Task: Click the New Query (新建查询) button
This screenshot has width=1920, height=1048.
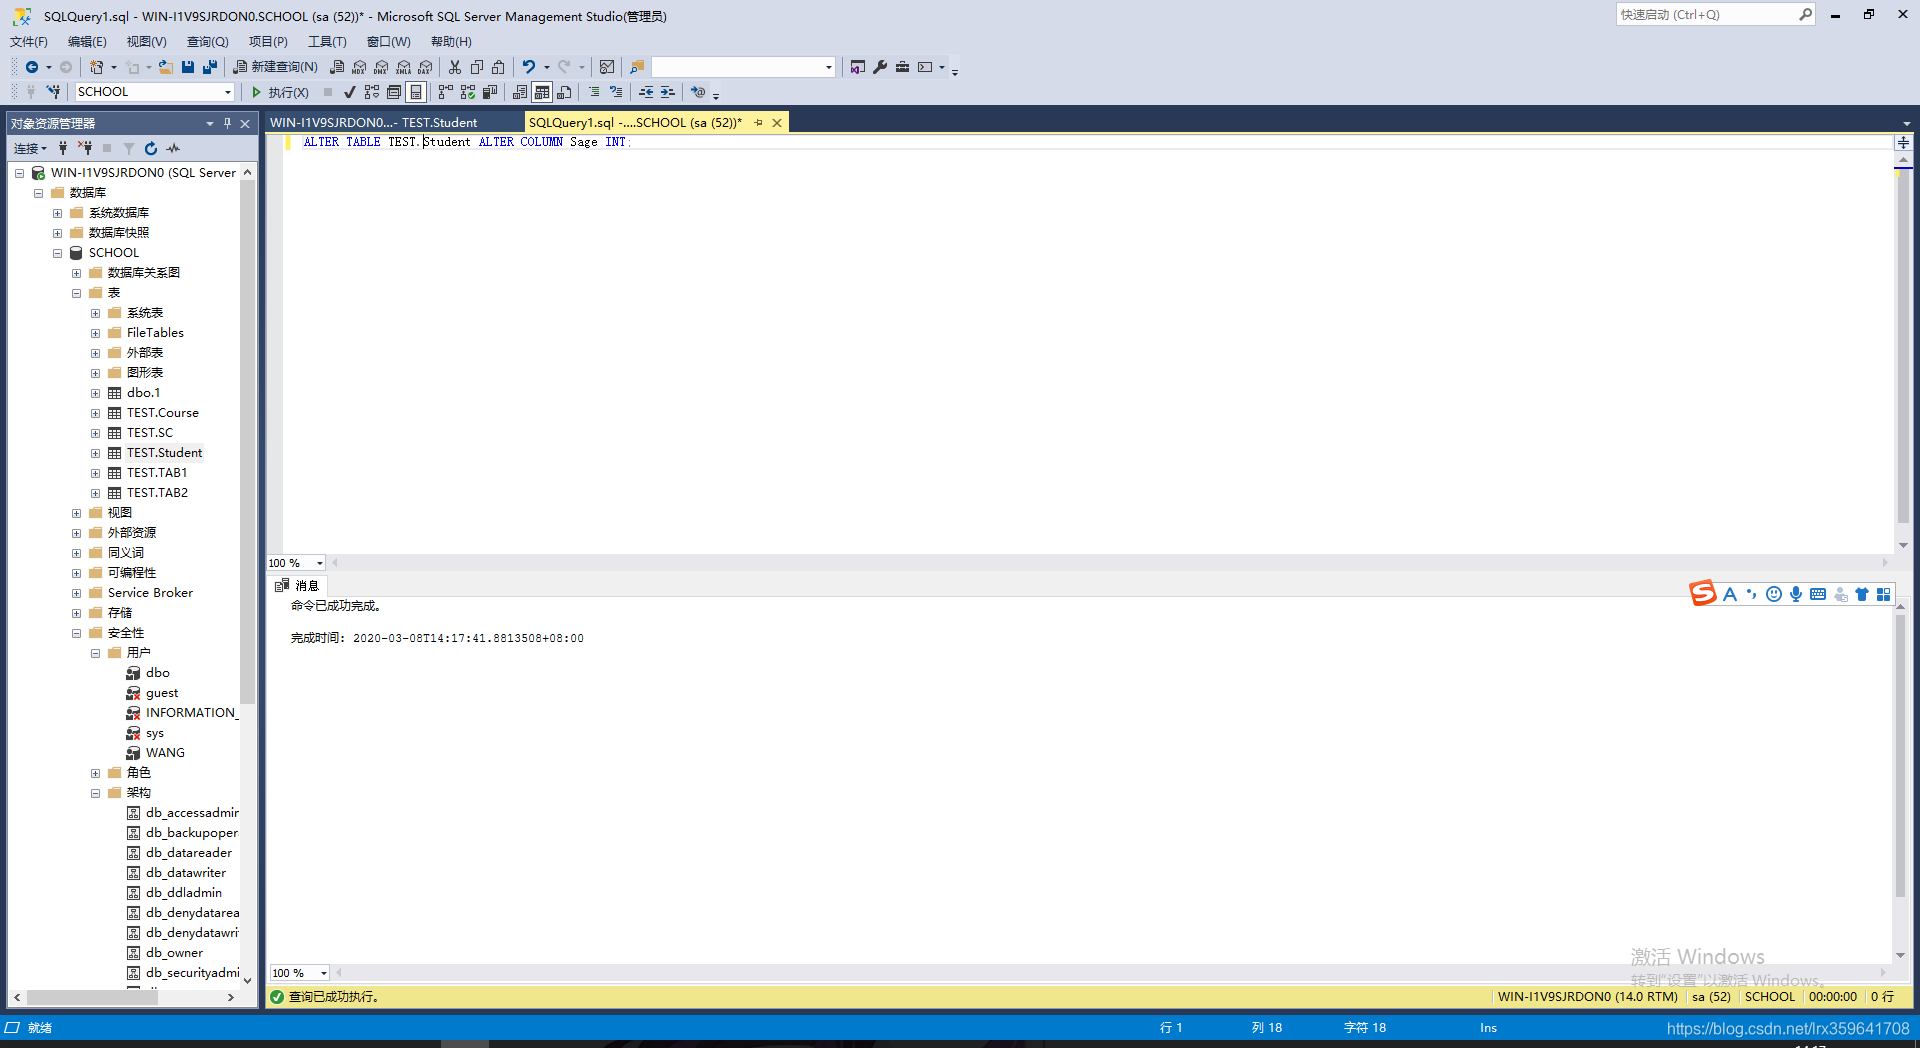Action: point(276,67)
